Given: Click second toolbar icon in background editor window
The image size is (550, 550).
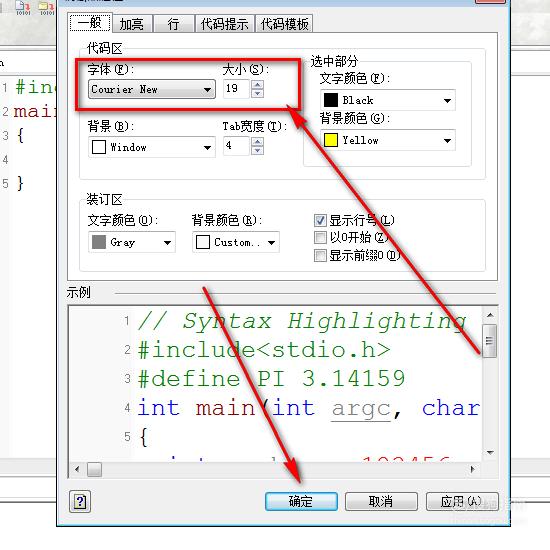Looking at the screenshot, I should (46, 8).
